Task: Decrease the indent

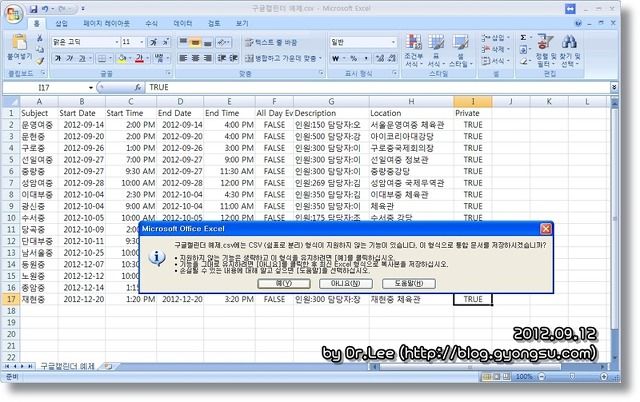Action: tap(222, 58)
